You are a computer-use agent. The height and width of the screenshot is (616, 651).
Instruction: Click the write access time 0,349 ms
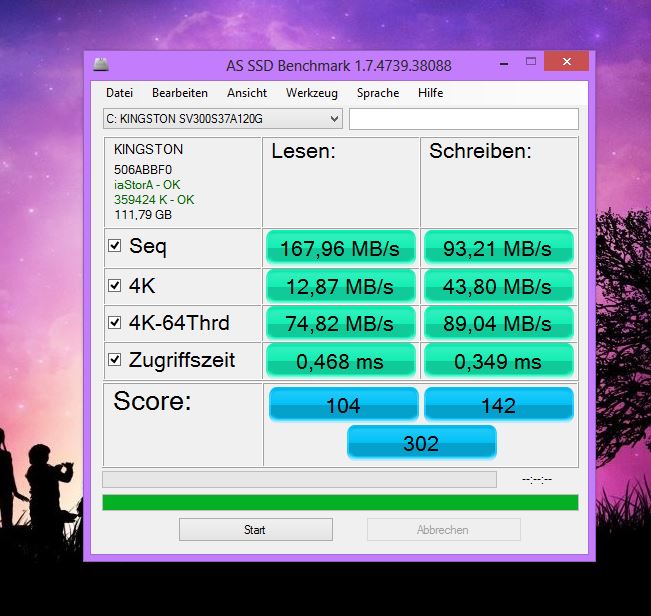pyautogui.click(x=498, y=361)
